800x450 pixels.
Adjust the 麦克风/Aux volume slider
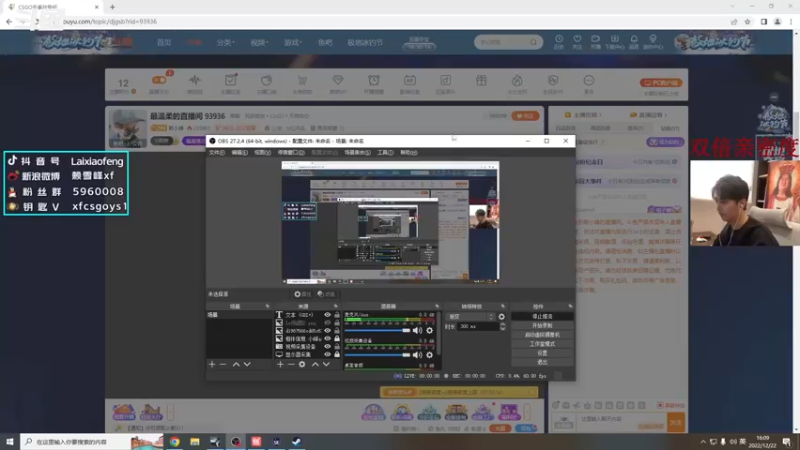point(377,331)
